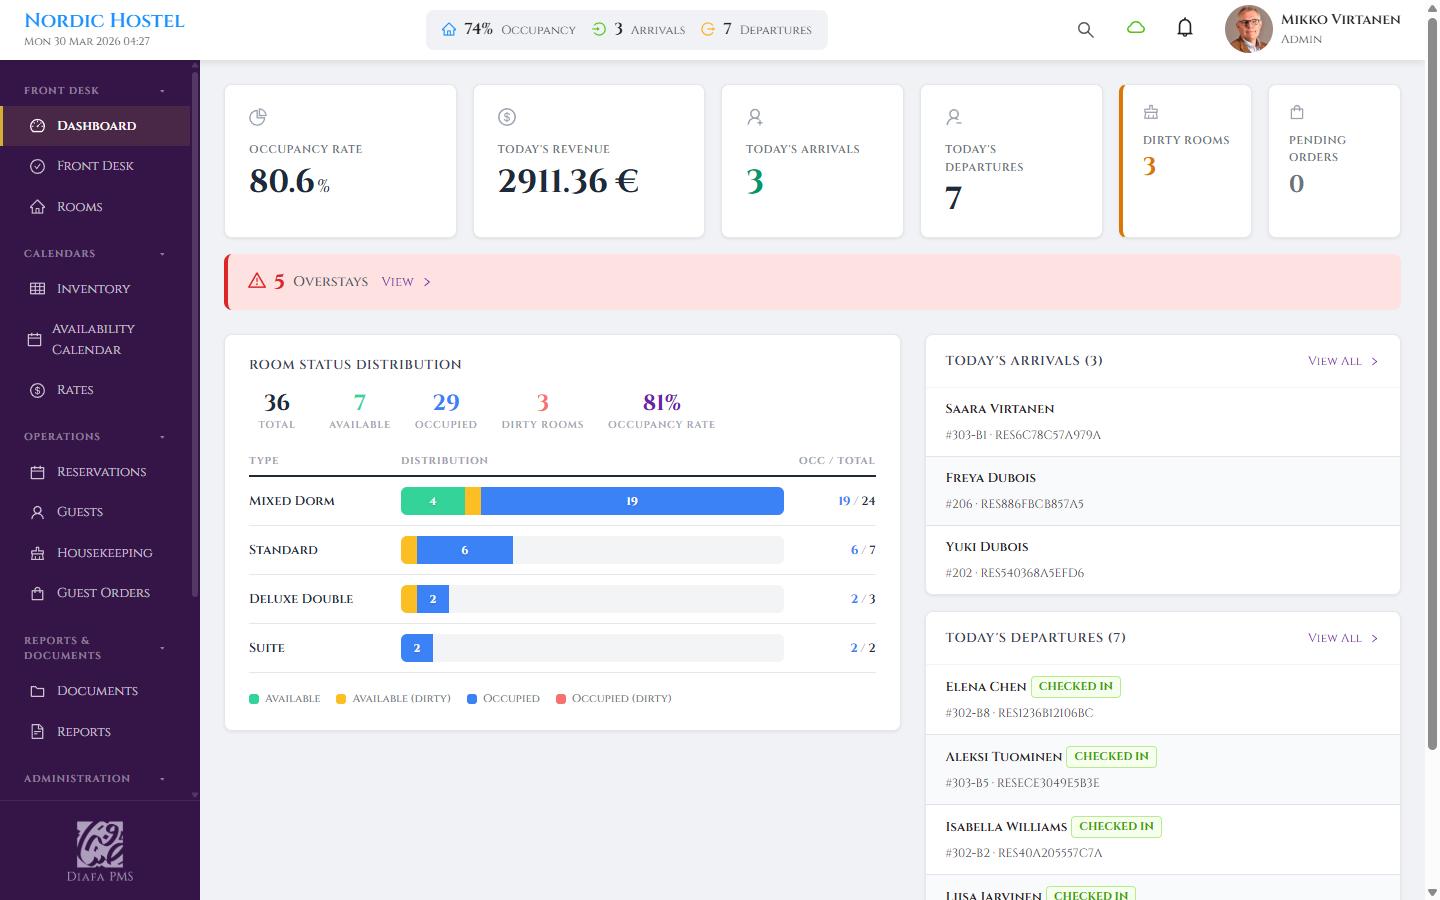The height and width of the screenshot is (900, 1440).
Task: Click Today's Revenue coin icon
Action: click(507, 117)
